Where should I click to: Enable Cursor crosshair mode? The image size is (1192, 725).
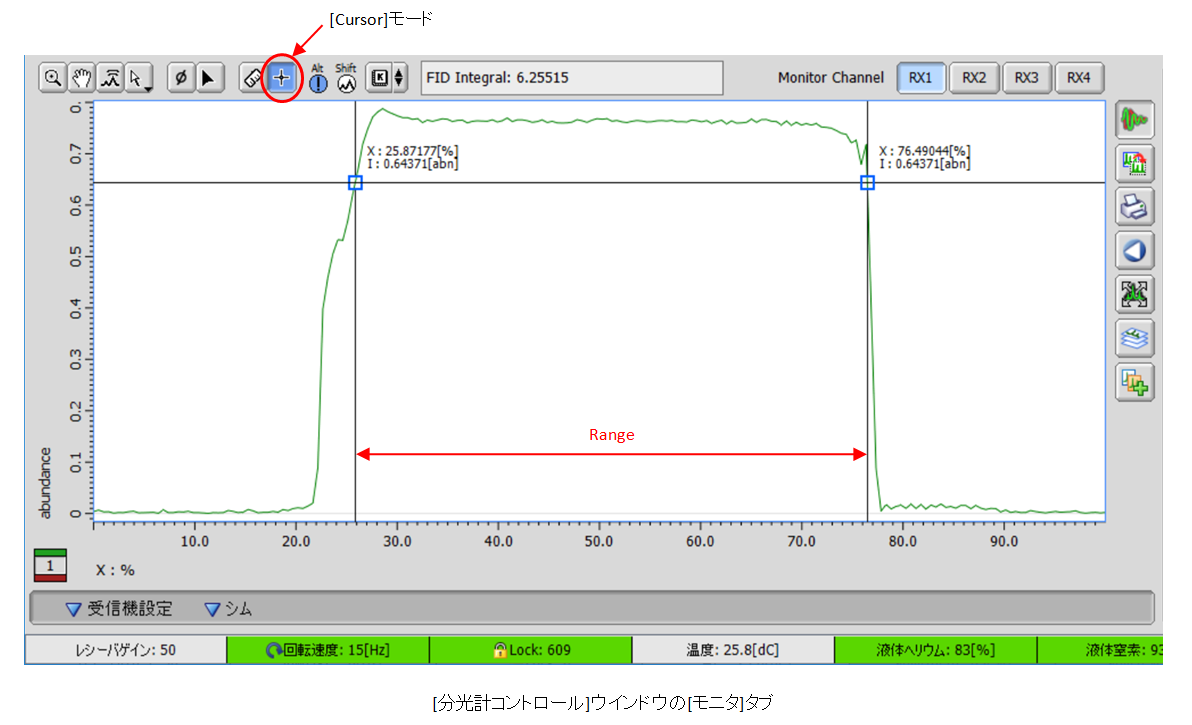click(282, 78)
